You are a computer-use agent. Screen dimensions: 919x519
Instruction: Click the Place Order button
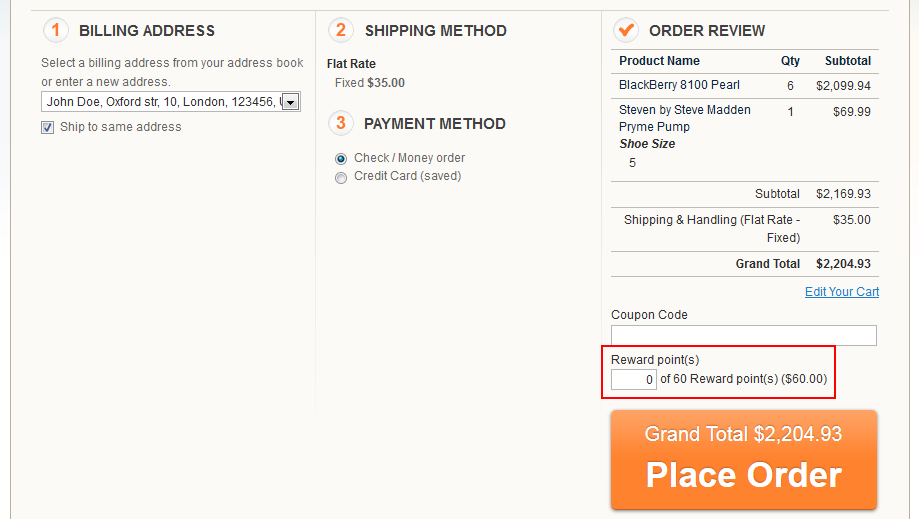pos(744,460)
